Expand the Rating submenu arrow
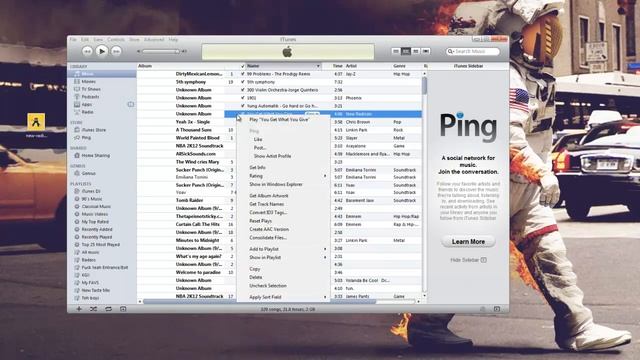The height and width of the screenshot is (360, 640). [x=325, y=176]
